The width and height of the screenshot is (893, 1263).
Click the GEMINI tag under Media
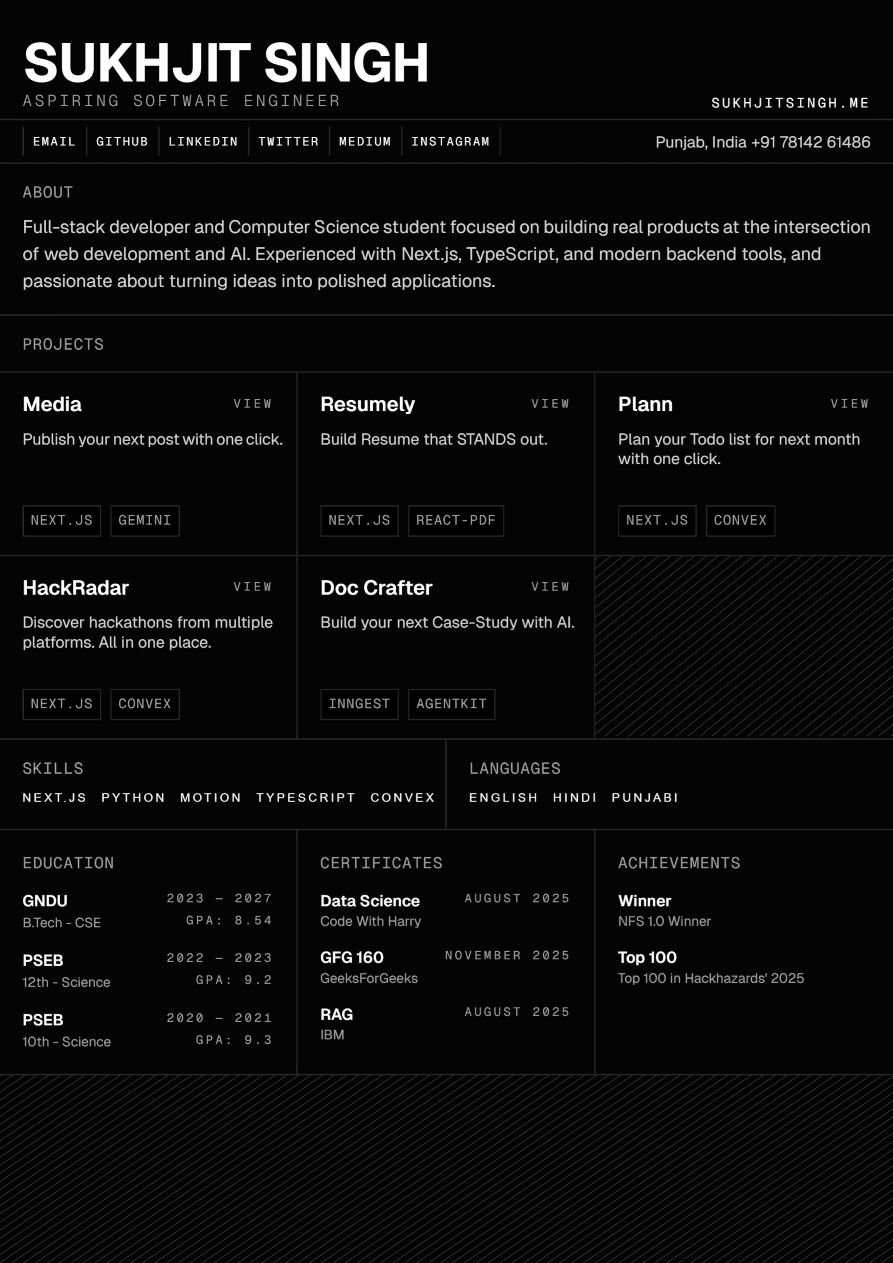pos(145,521)
